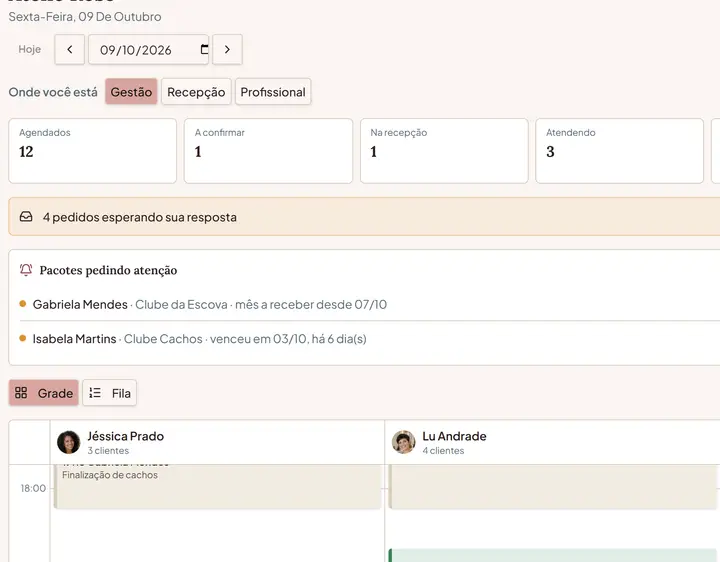
Task: Click the grid icon on Grade button
Action: click(21, 393)
